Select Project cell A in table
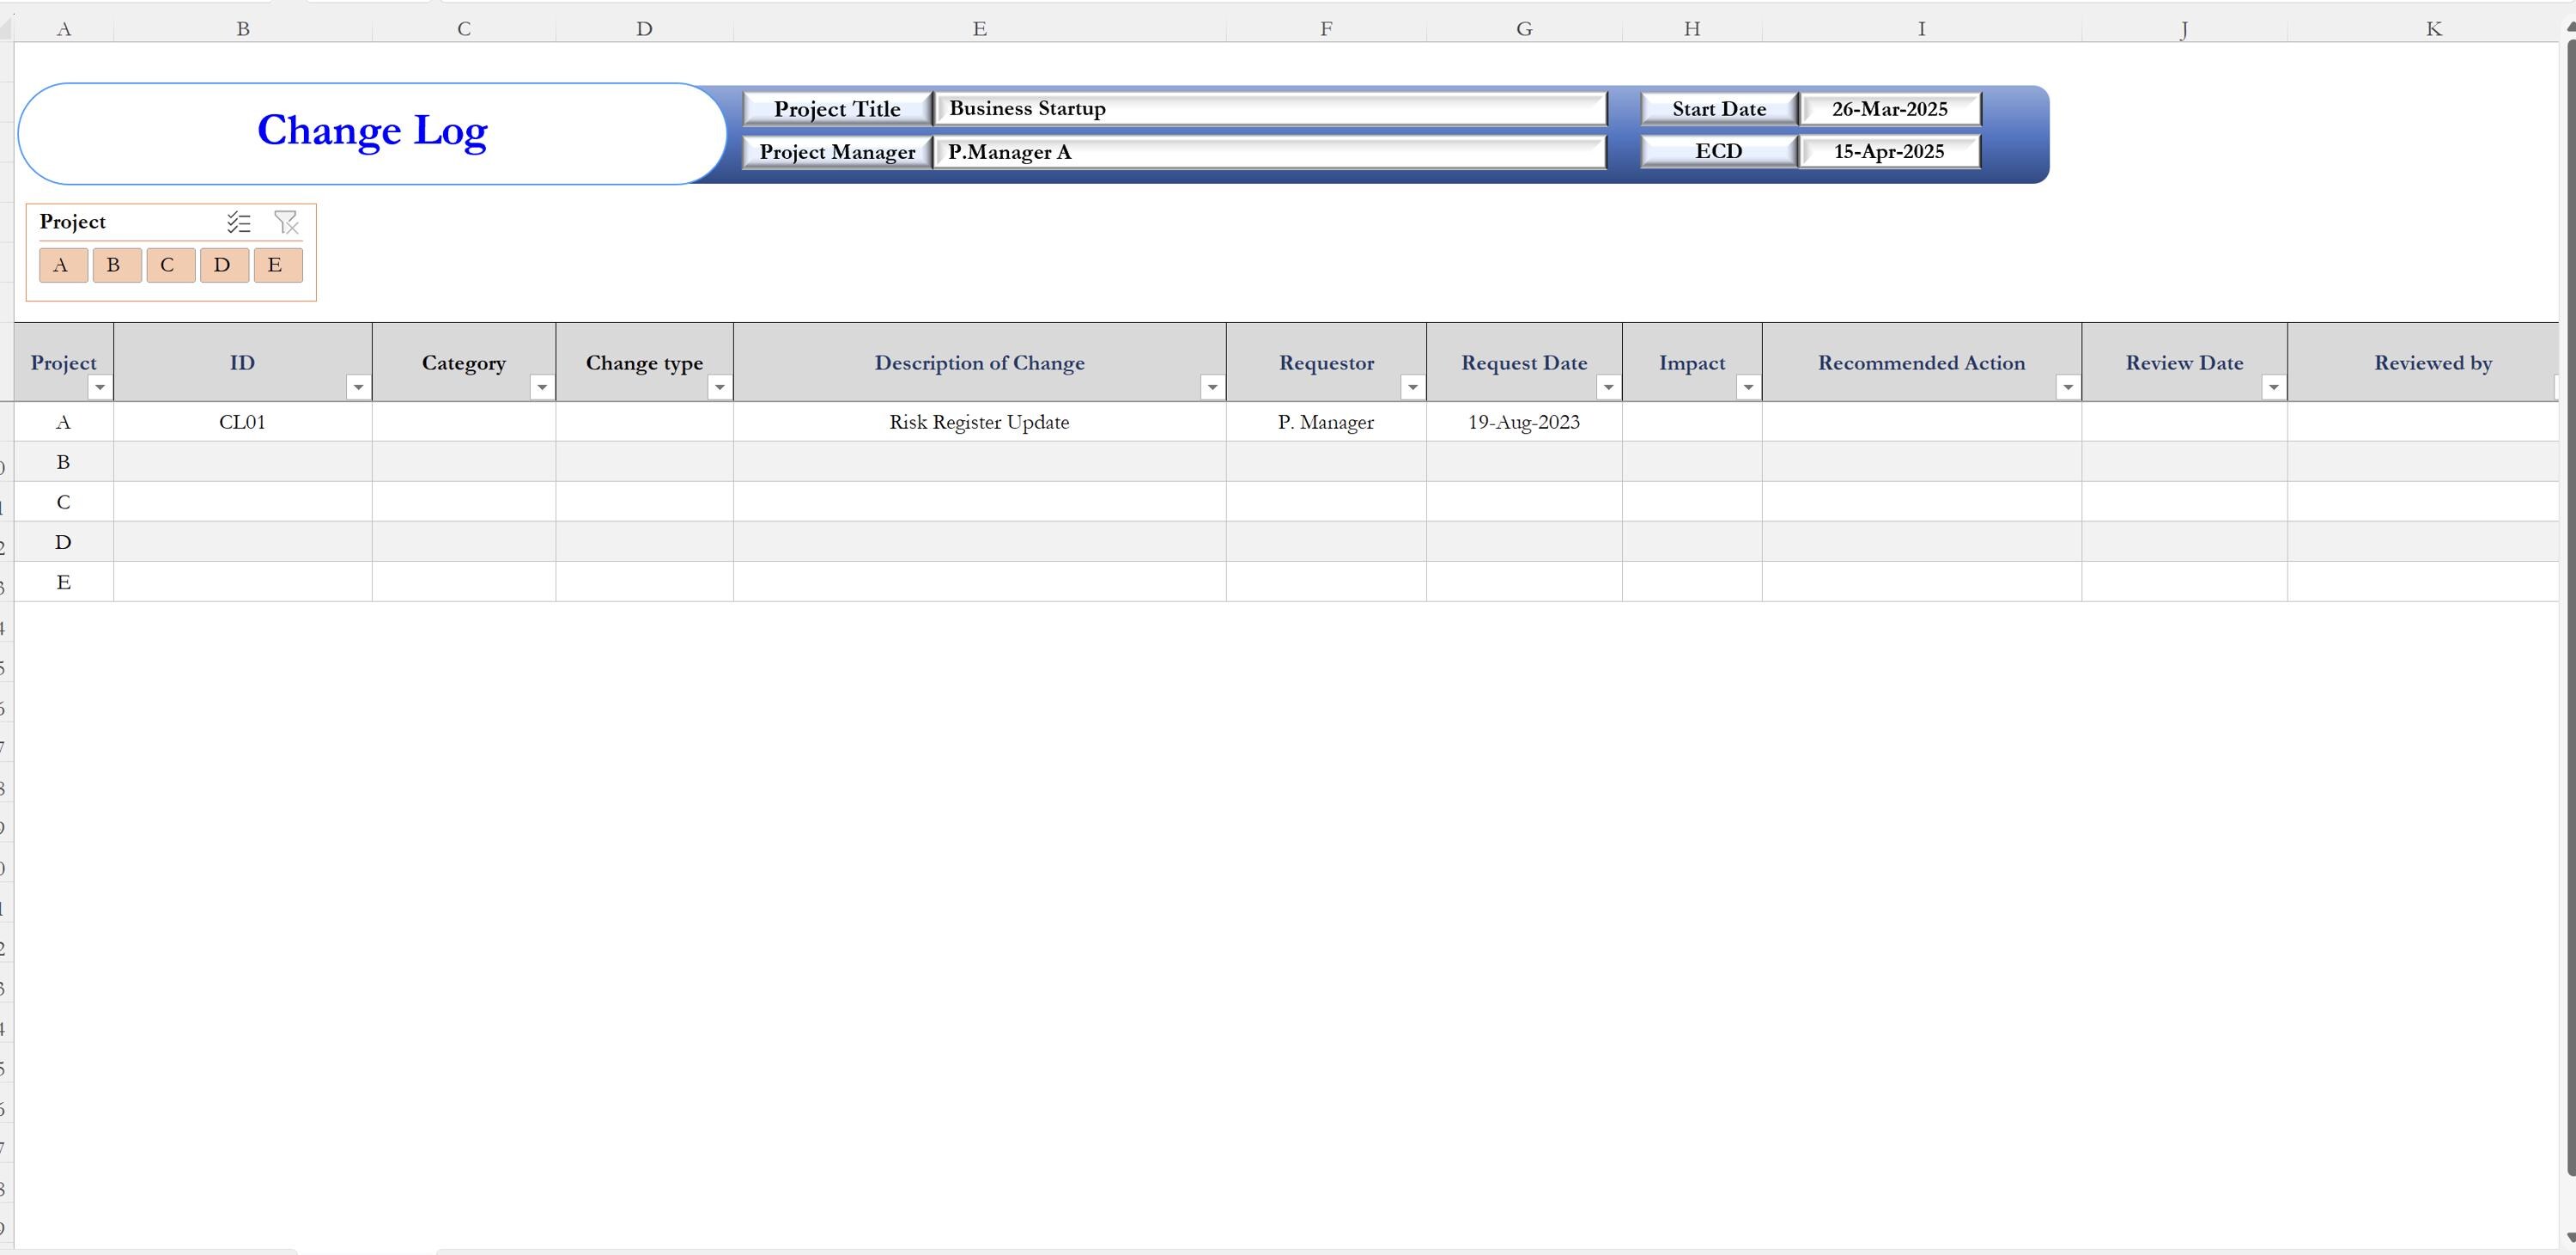 (64, 422)
